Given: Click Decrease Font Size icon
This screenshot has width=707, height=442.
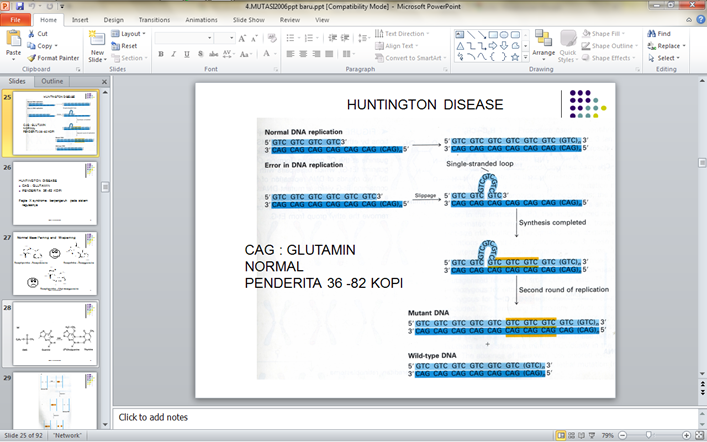Looking at the screenshot, I should tap(254, 38).
